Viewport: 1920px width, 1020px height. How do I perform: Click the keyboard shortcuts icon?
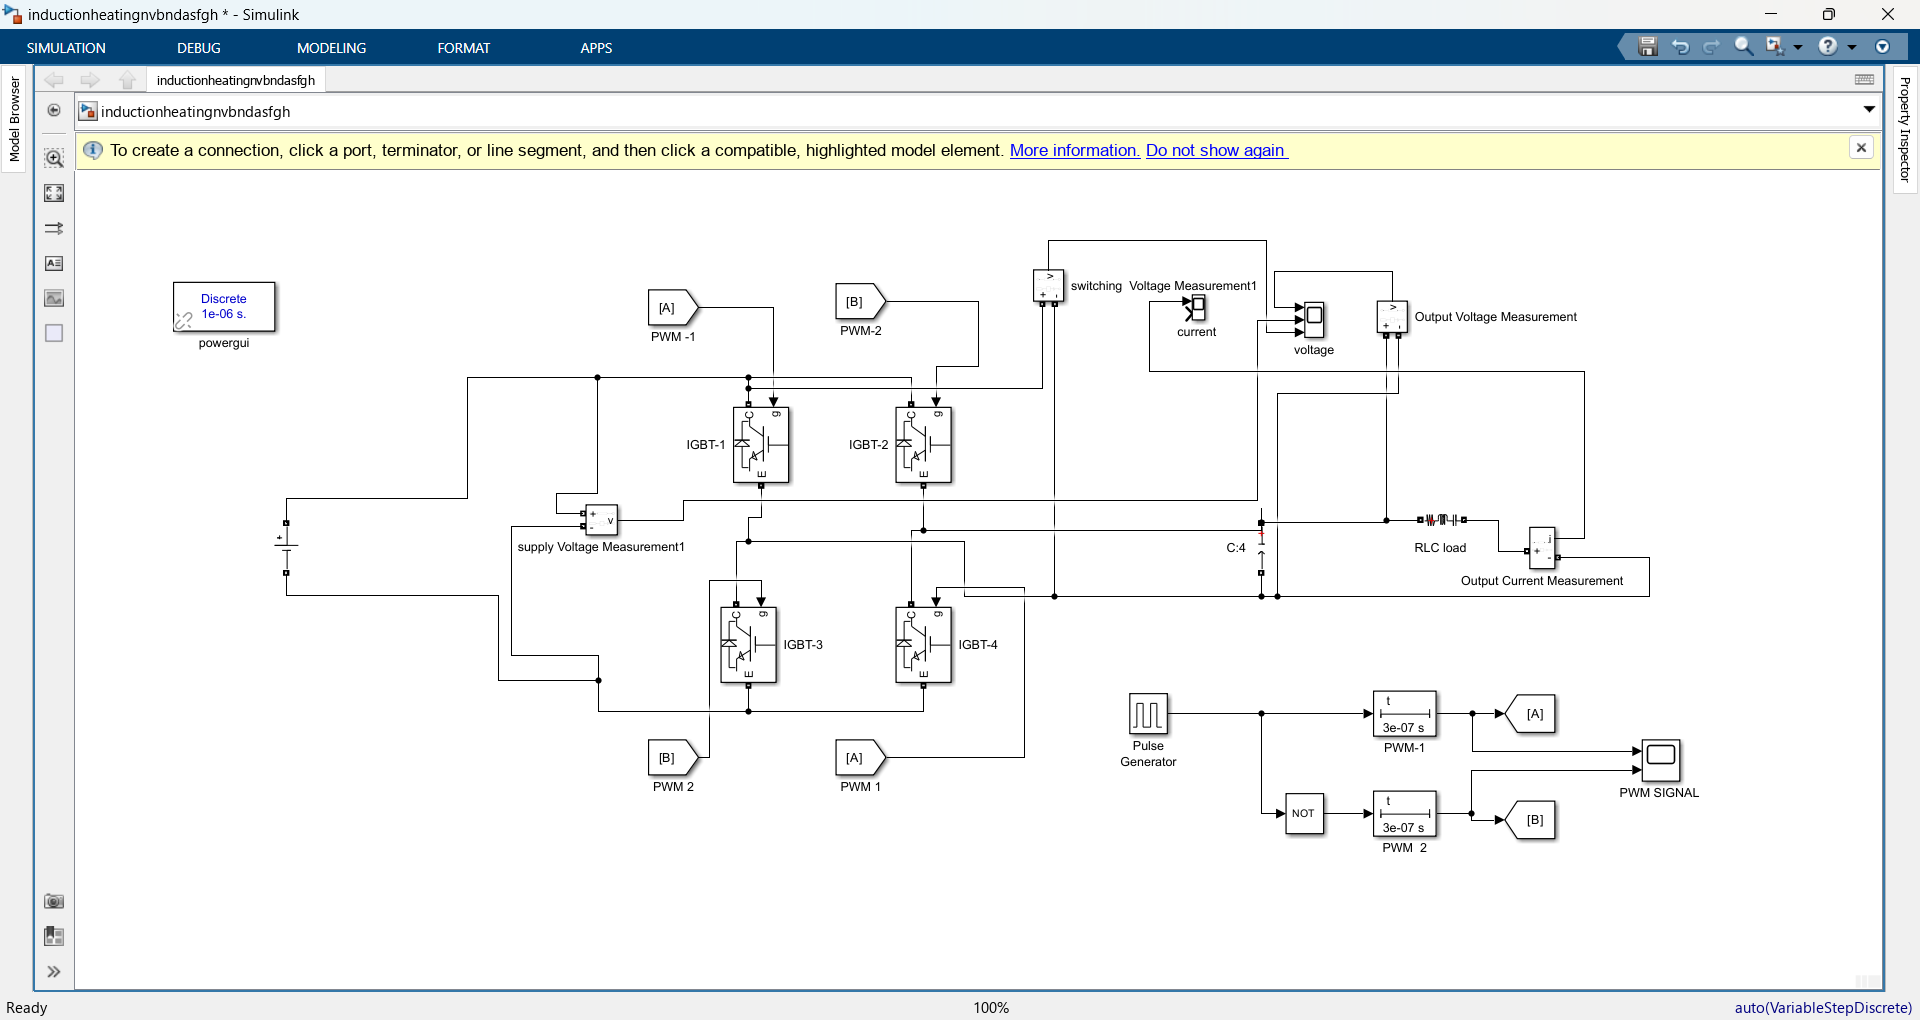(1865, 80)
